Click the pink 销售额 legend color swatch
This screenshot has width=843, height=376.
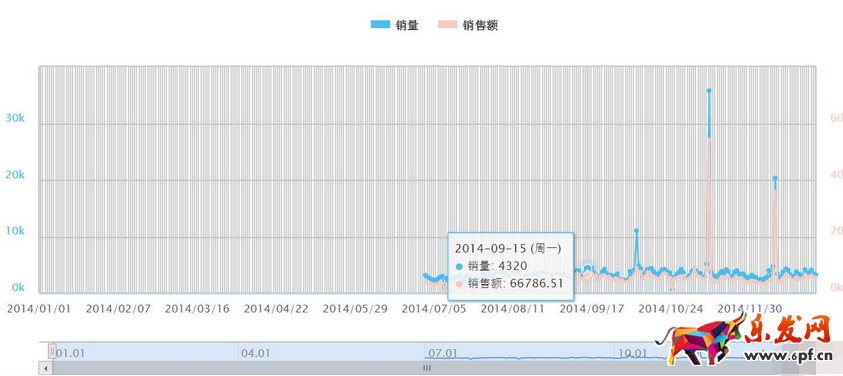pos(447,25)
